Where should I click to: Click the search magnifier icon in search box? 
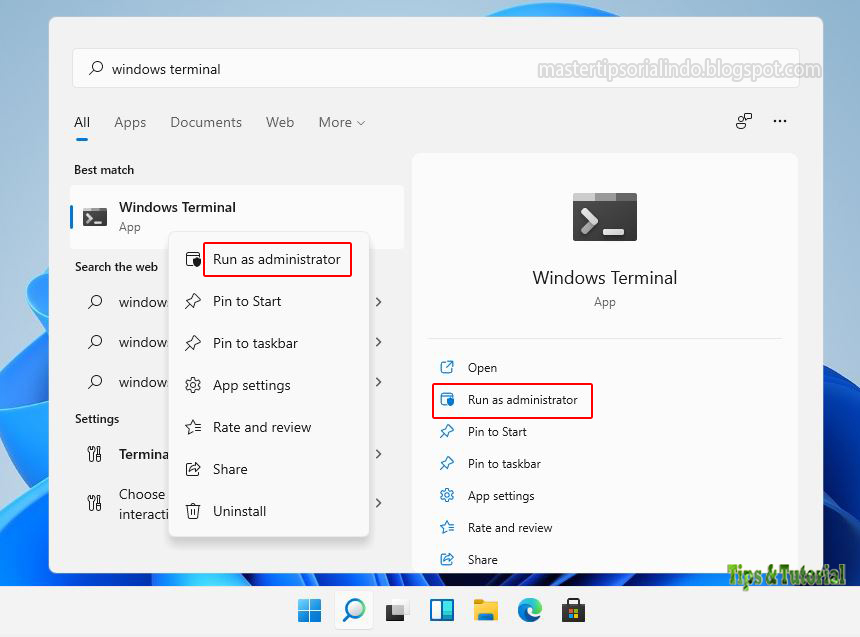pos(96,68)
